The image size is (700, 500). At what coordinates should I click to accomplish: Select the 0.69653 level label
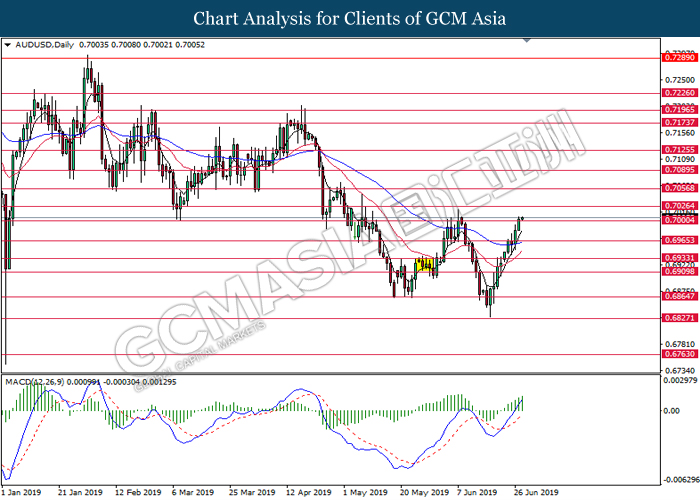pos(680,240)
